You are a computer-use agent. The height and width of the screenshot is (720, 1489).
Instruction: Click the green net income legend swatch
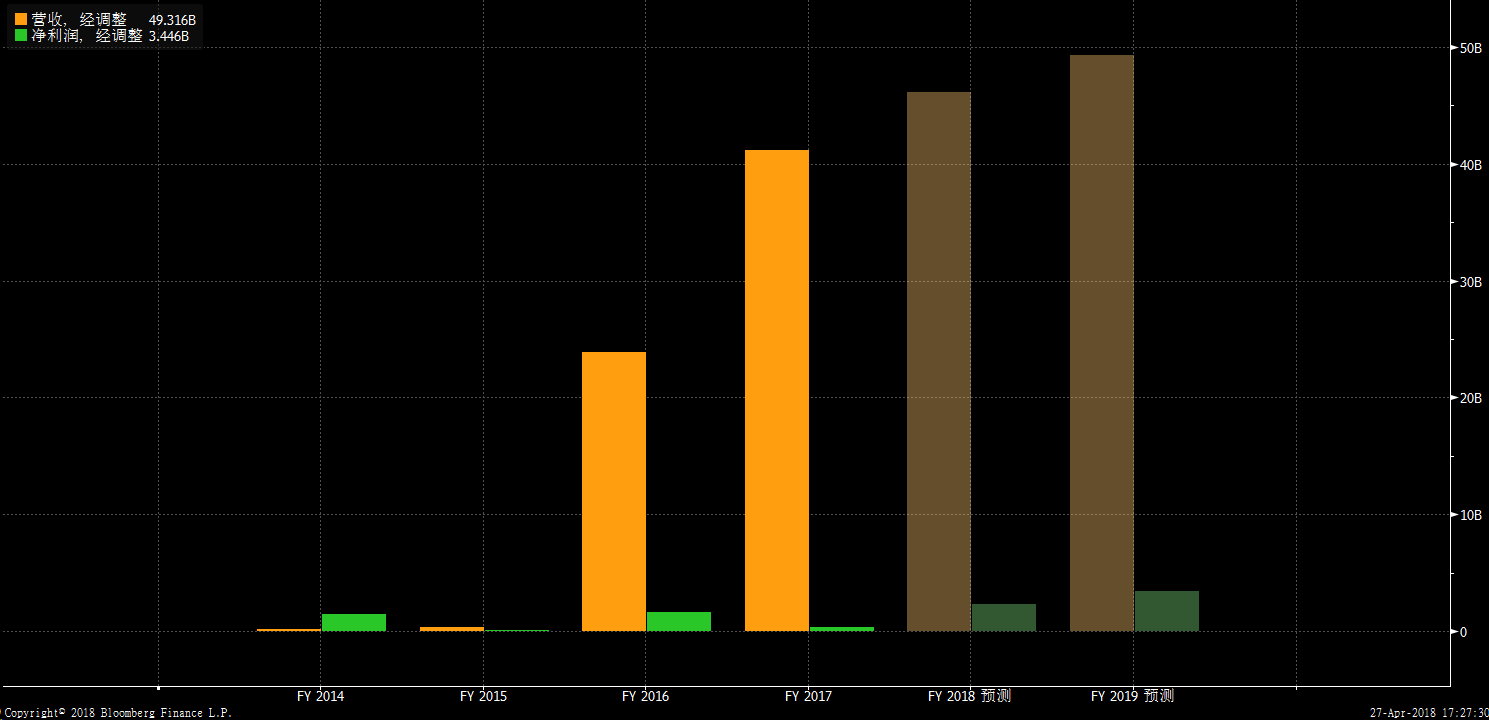pyautogui.click(x=21, y=35)
